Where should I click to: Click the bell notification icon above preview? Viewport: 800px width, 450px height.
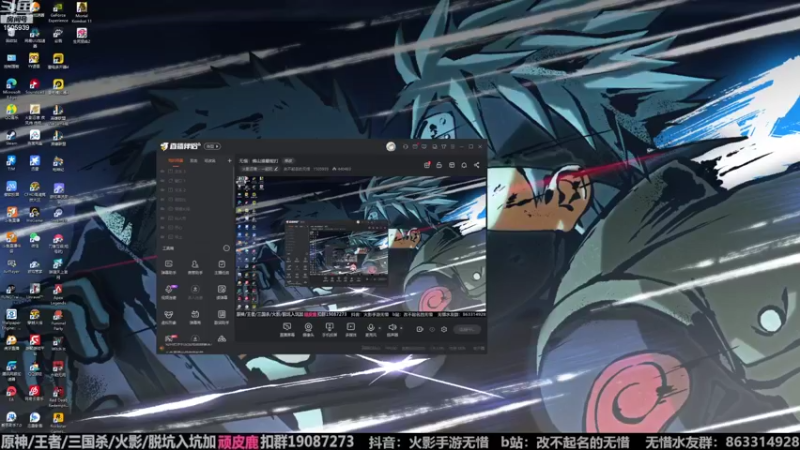[464, 165]
